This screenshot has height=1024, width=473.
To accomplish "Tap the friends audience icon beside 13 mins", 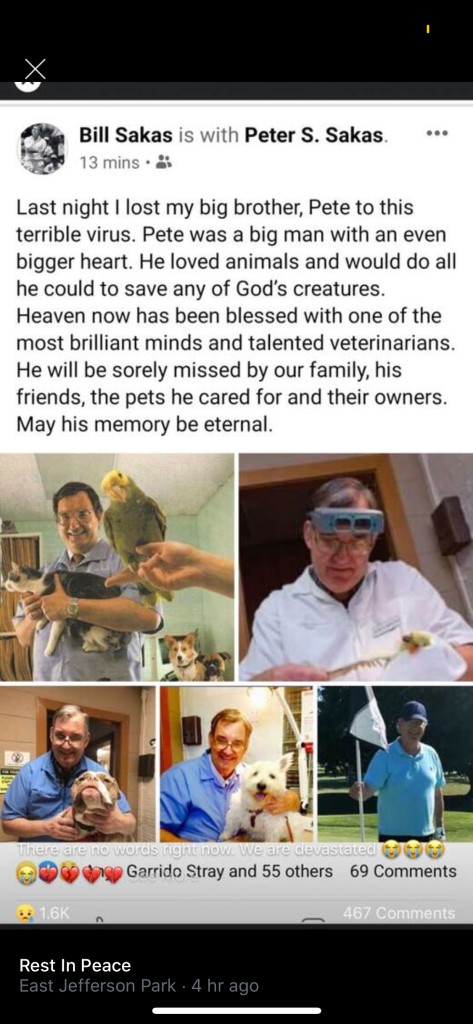I will [165, 162].
